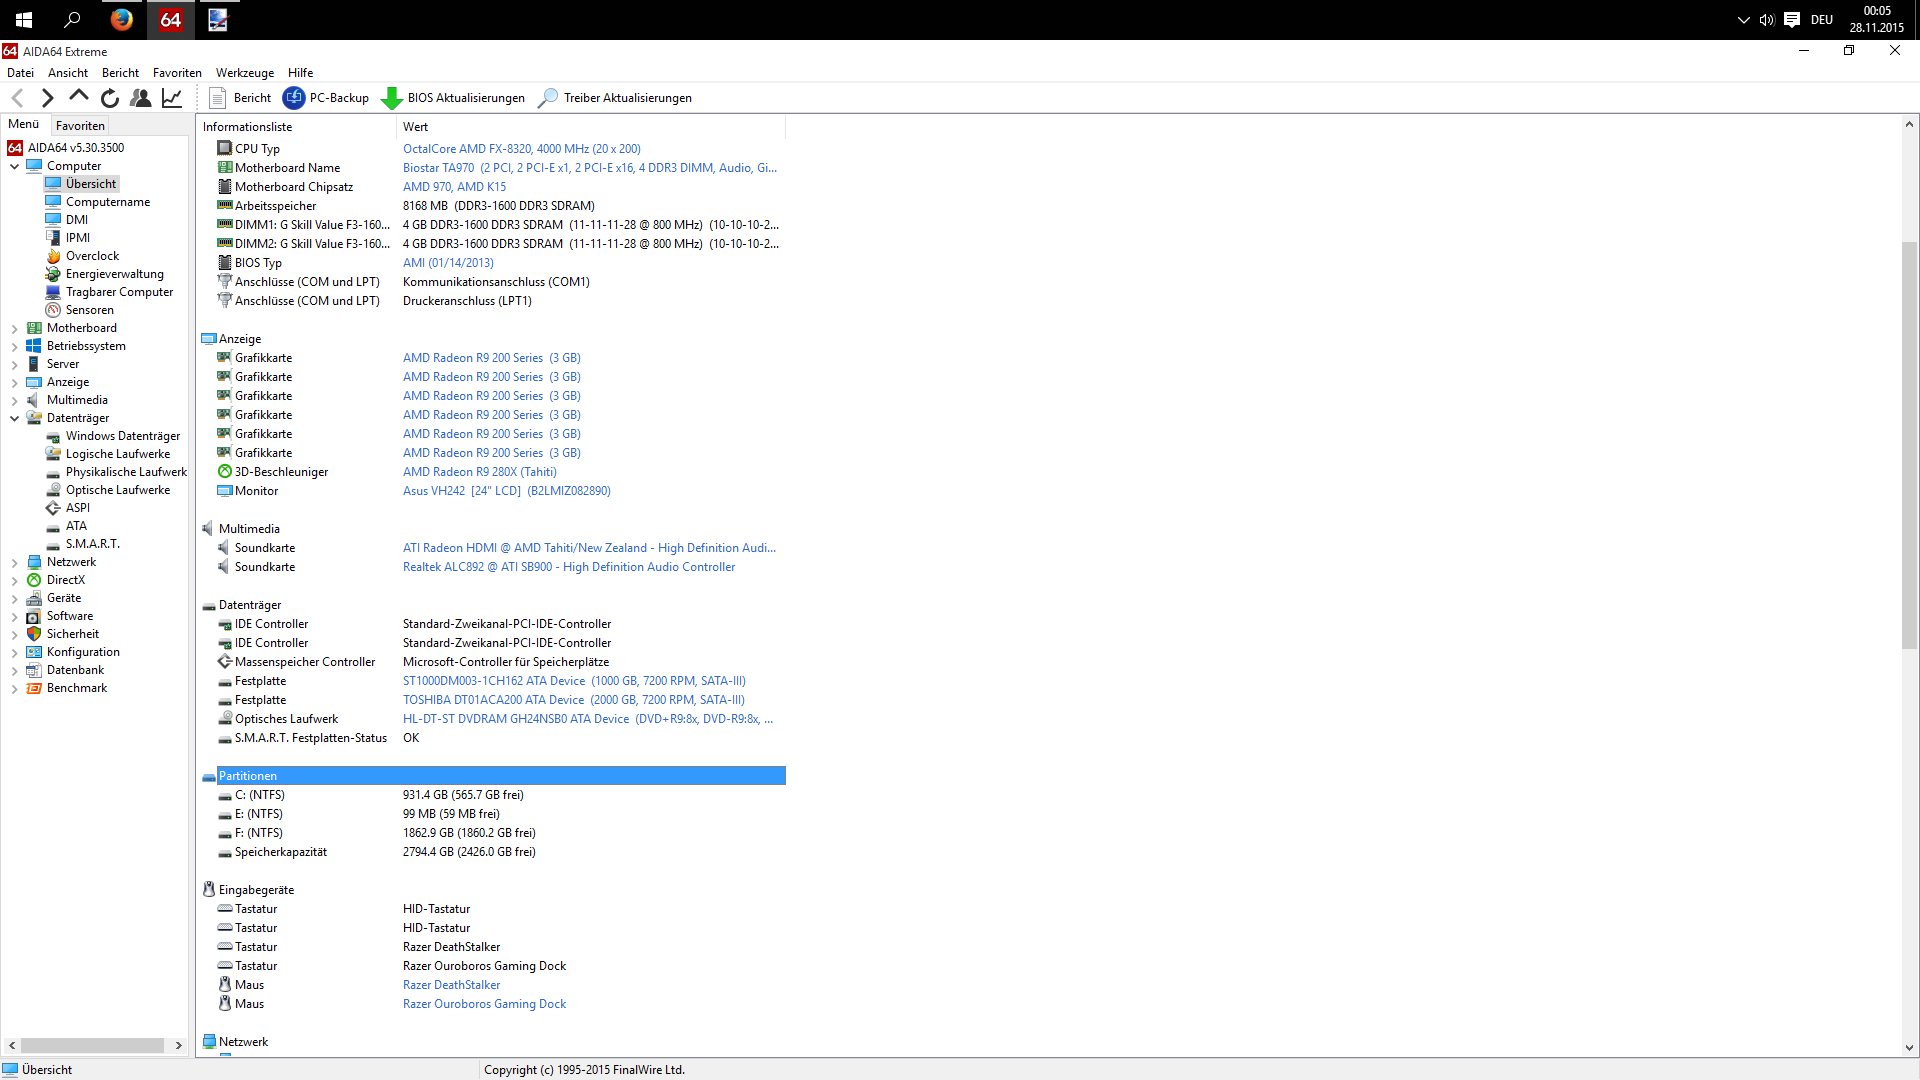Viewport: 1920px width, 1080px height.
Task: Expand the Benchmark tree node
Action: 15,688
